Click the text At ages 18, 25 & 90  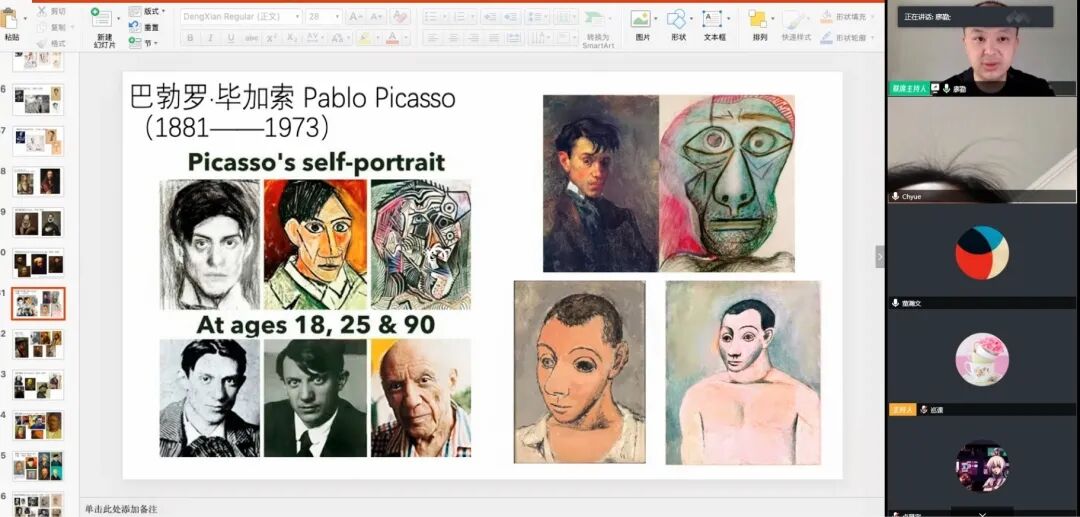coord(315,326)
